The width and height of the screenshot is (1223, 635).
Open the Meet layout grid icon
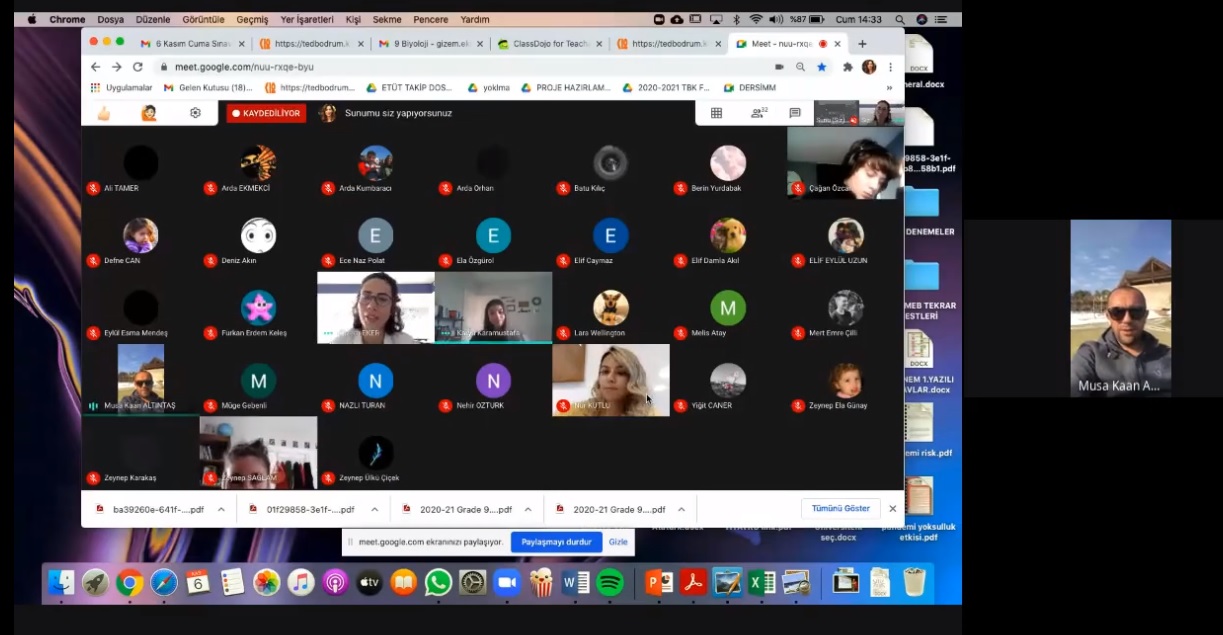(x=716, y=113)
